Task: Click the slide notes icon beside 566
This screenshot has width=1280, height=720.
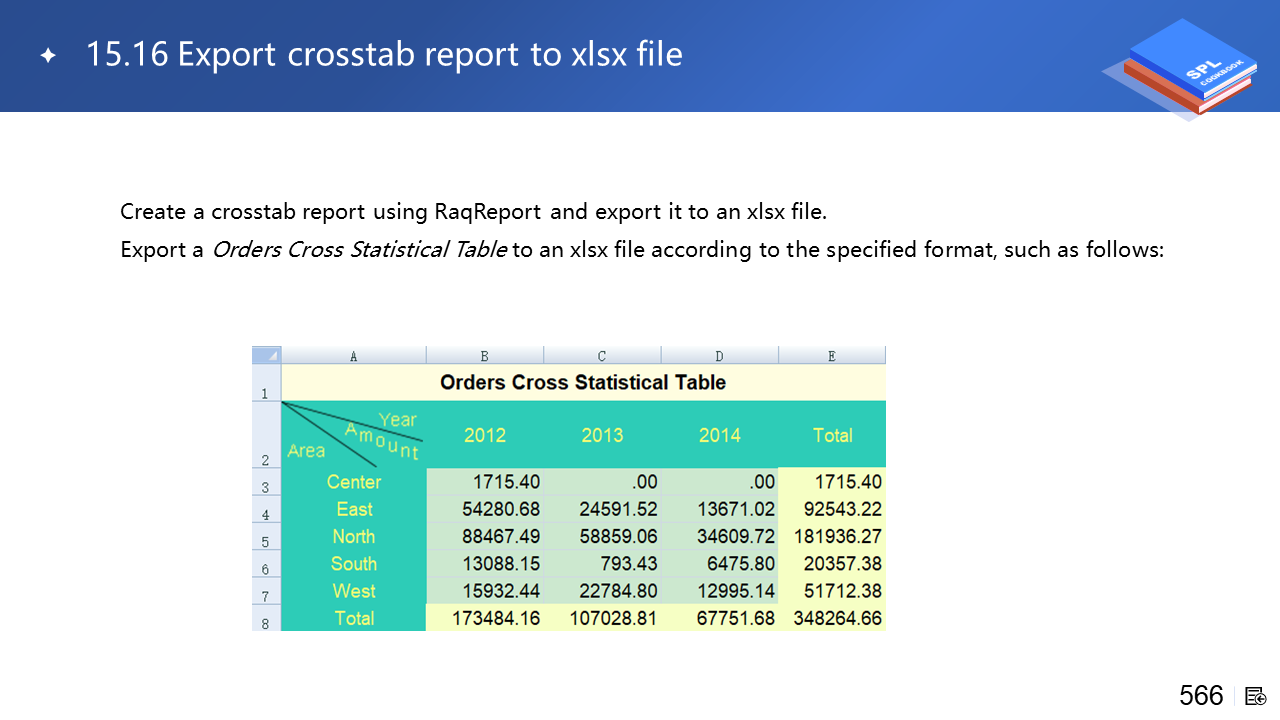Action: point(1256,696)
